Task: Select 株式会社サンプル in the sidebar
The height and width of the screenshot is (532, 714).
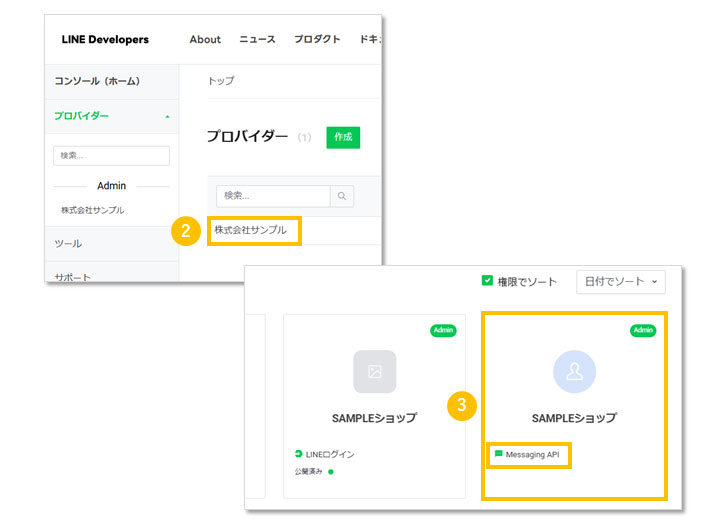Action: point(93,211)
